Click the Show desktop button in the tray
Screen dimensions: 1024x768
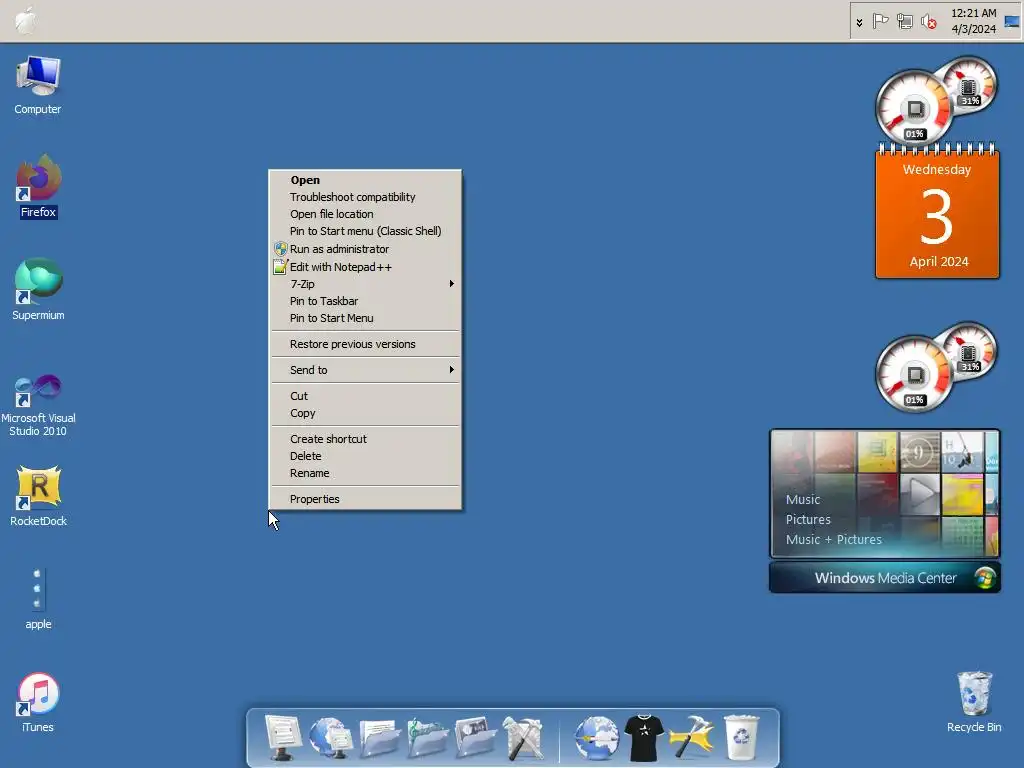pyautogui.click(x=1012, y=22)
